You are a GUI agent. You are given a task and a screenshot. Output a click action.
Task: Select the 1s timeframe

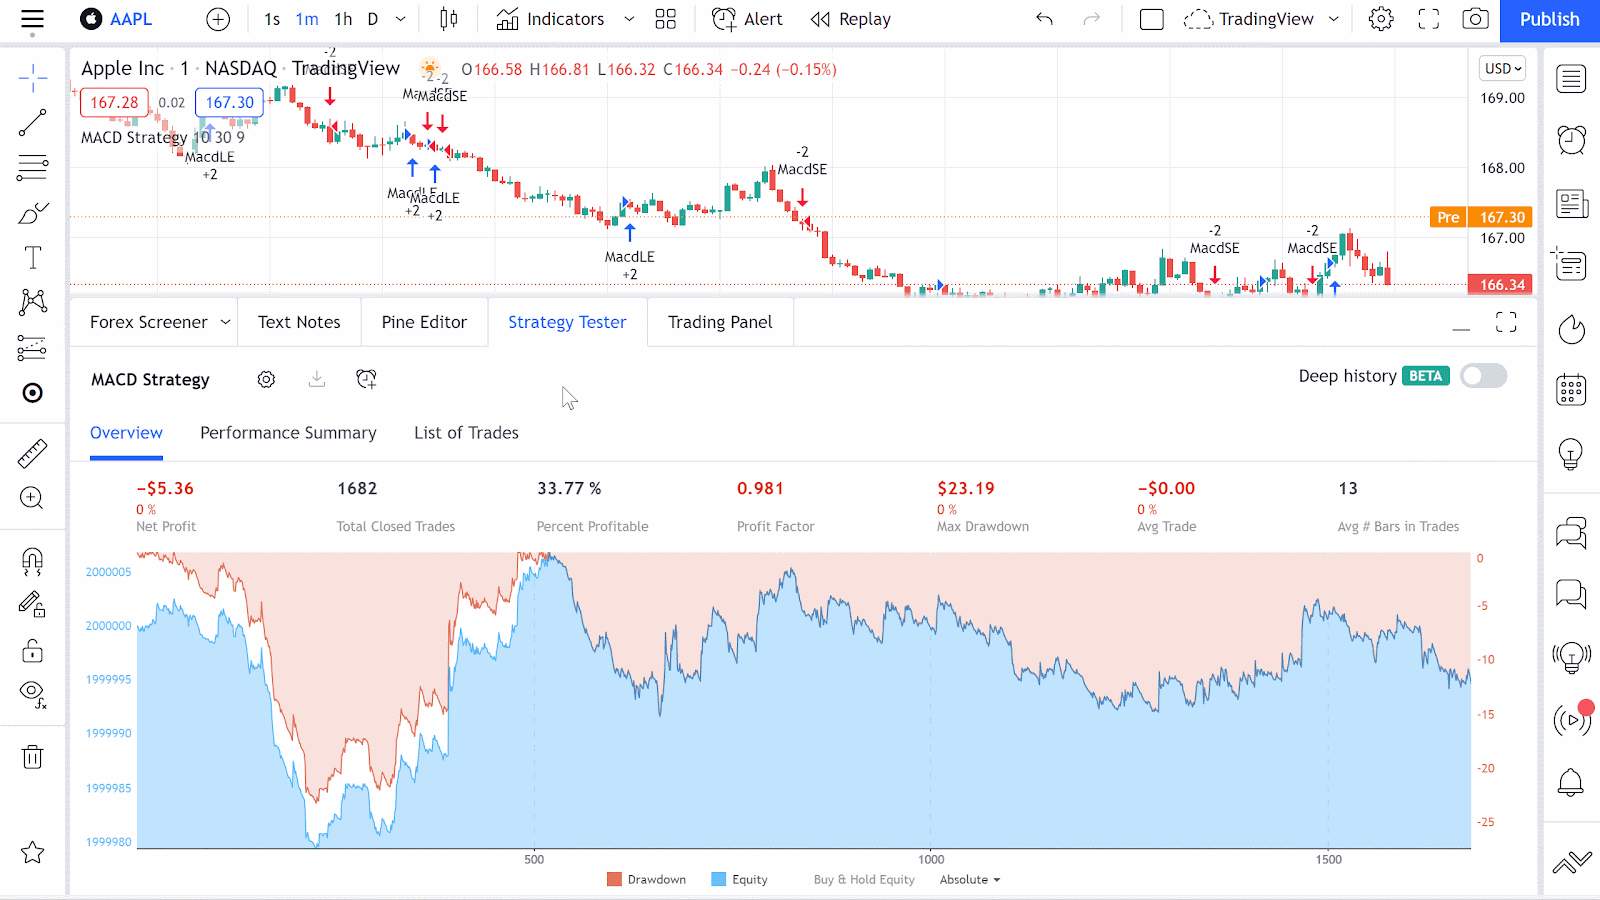(x=272, y=19)
